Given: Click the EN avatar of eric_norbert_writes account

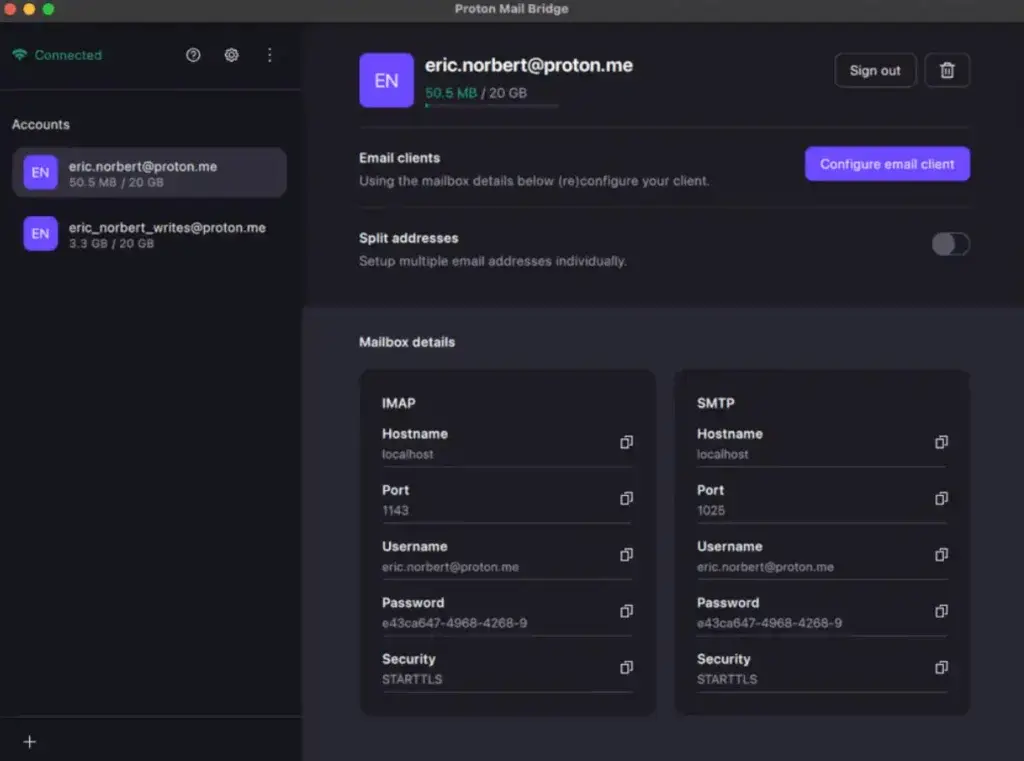Looking at the screenshot, I should pos(40,233).
